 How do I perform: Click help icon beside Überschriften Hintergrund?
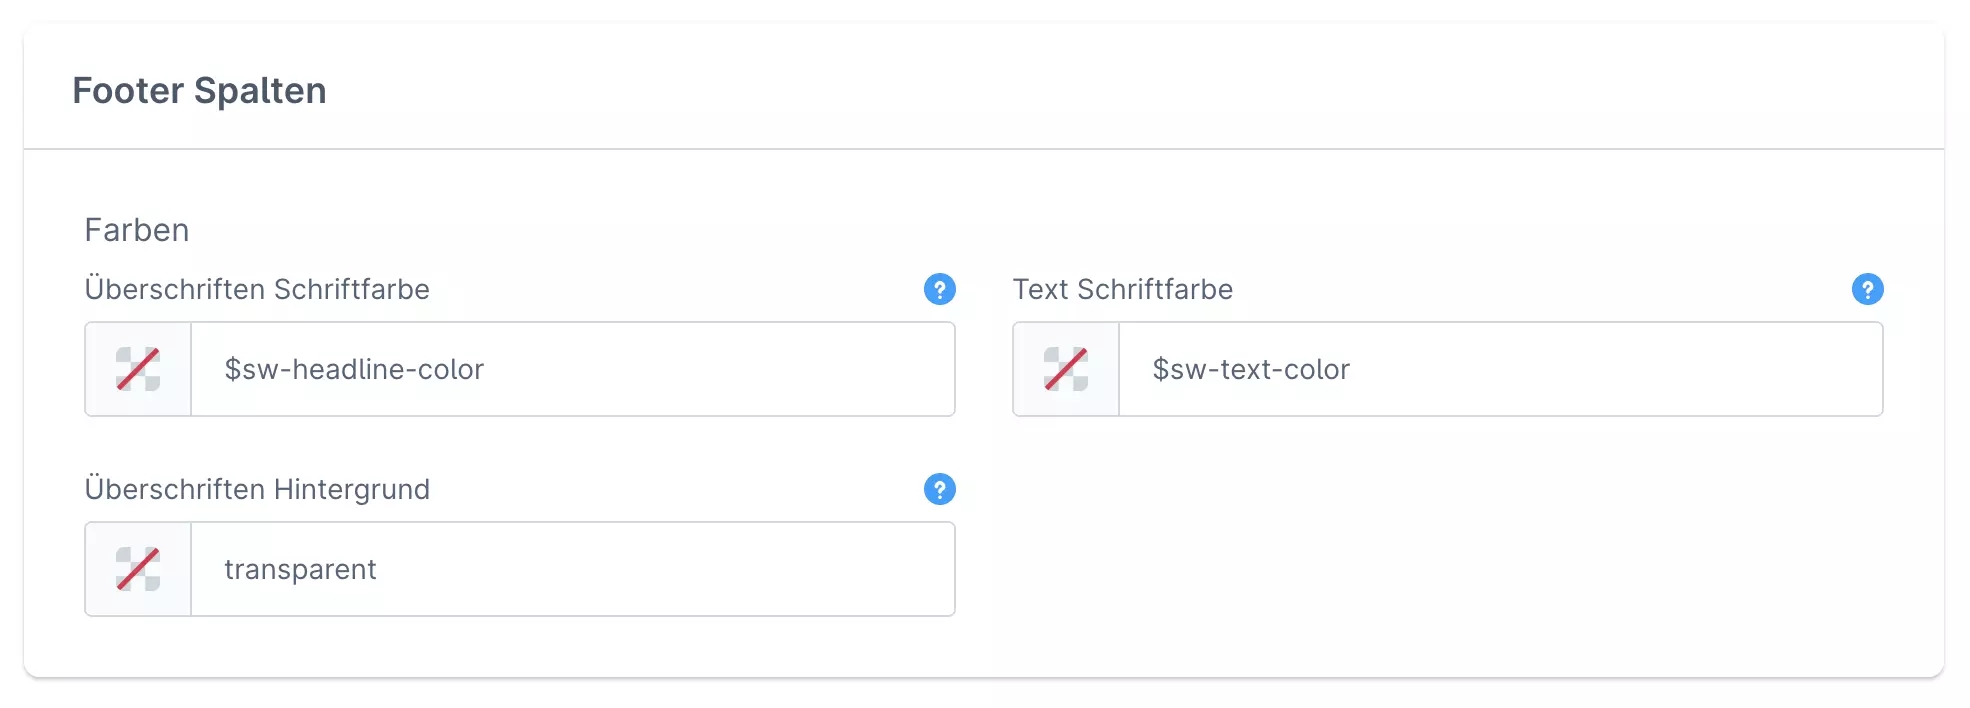(939, 489)
